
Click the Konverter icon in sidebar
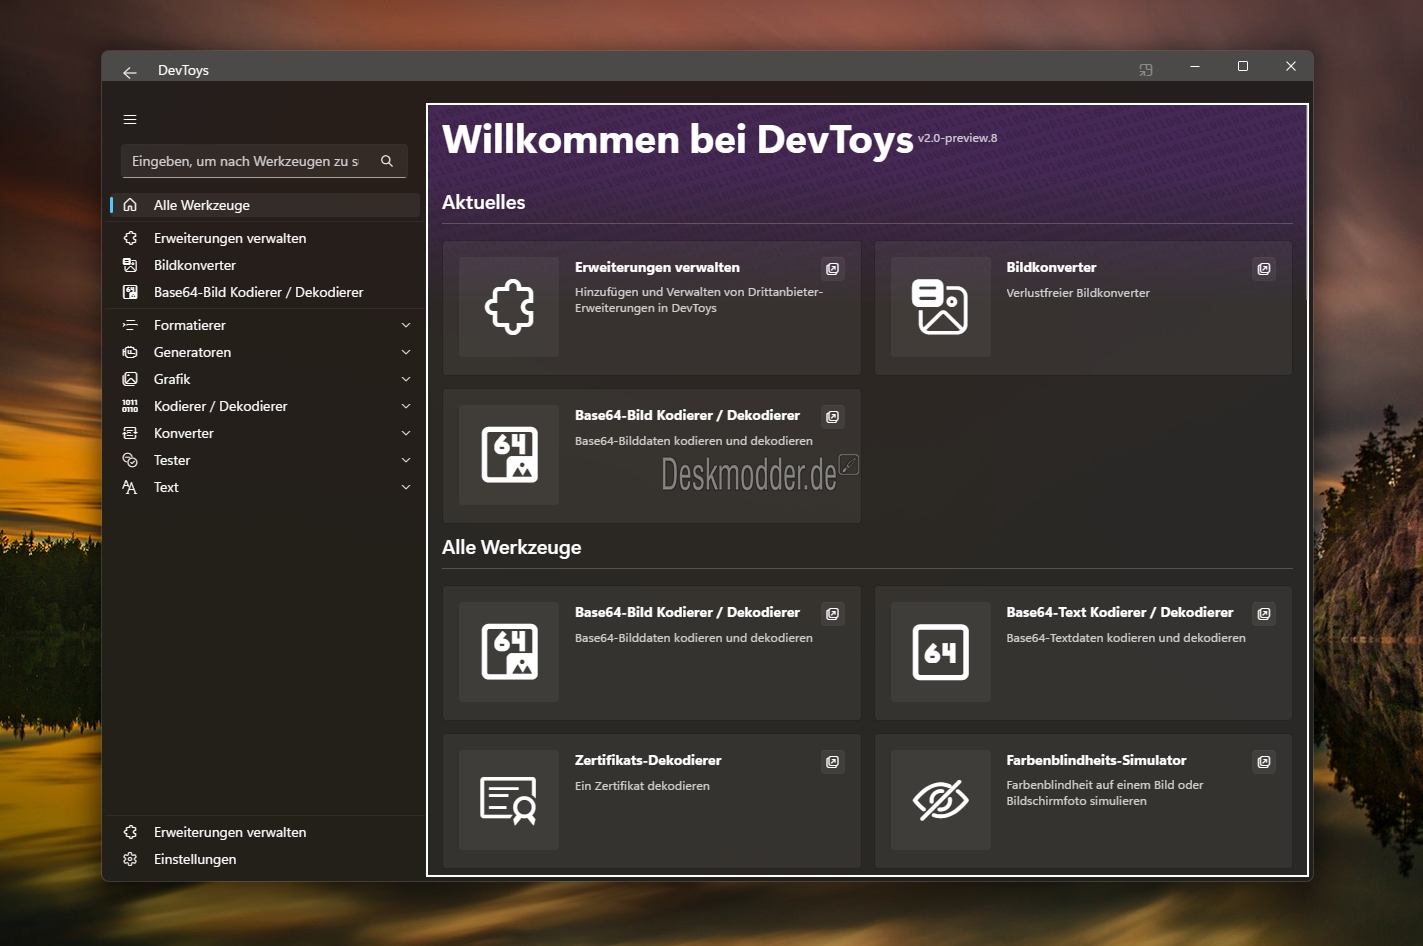[130, 433]
